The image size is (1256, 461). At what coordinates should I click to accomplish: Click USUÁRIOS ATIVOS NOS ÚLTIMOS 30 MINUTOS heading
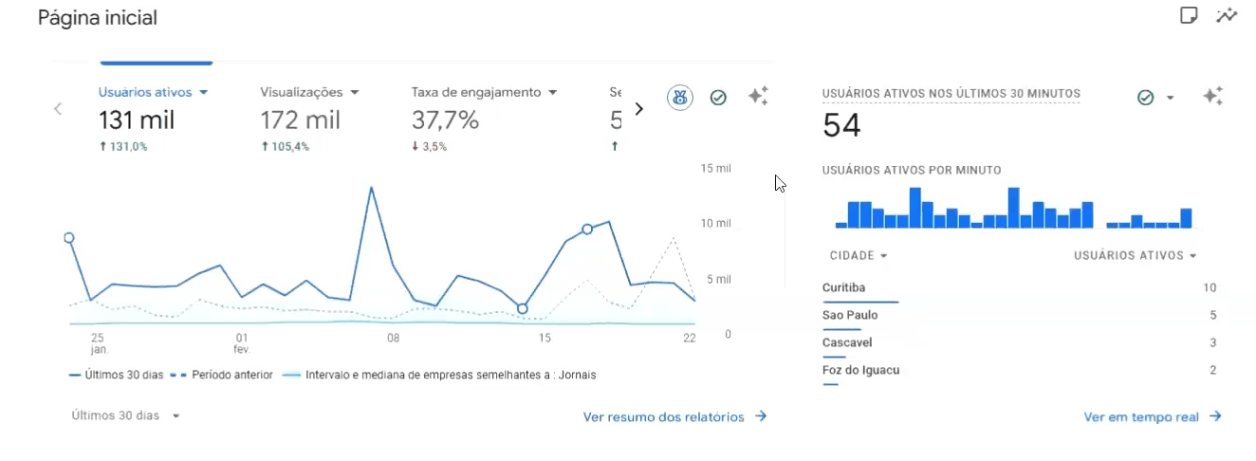pos(951,94)
